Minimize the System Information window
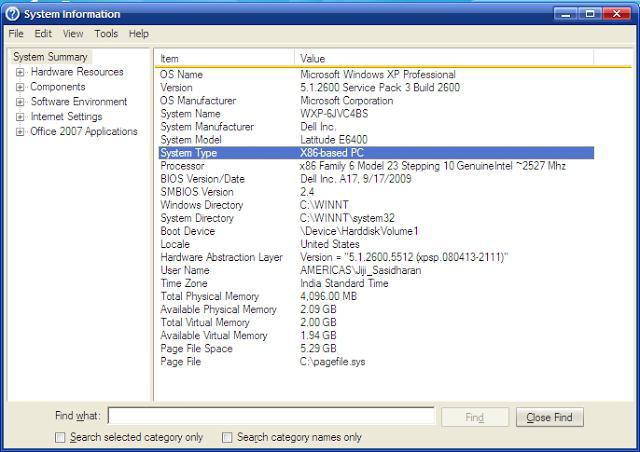 coord(565,14)
